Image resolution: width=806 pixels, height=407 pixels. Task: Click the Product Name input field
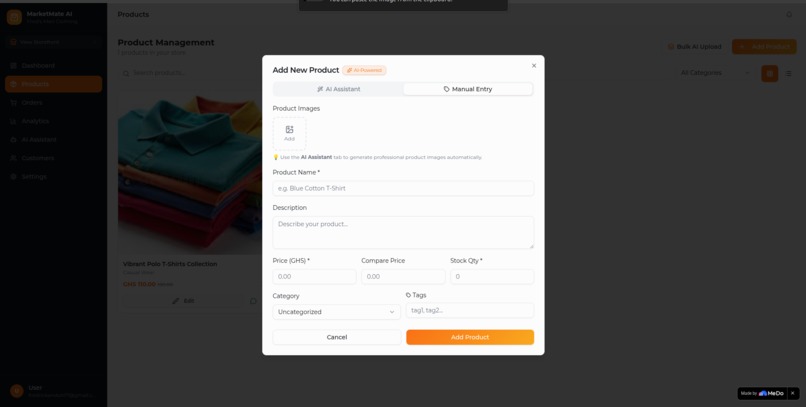403,188
